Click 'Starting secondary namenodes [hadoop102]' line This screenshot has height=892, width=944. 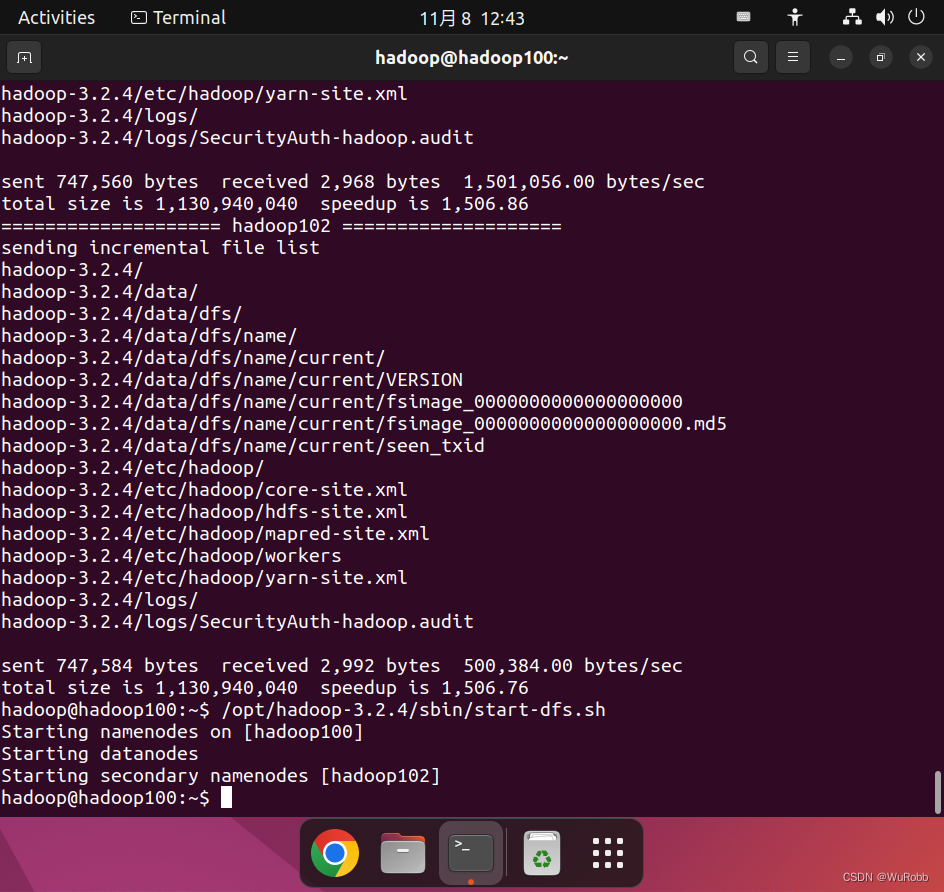pos(221,776)
